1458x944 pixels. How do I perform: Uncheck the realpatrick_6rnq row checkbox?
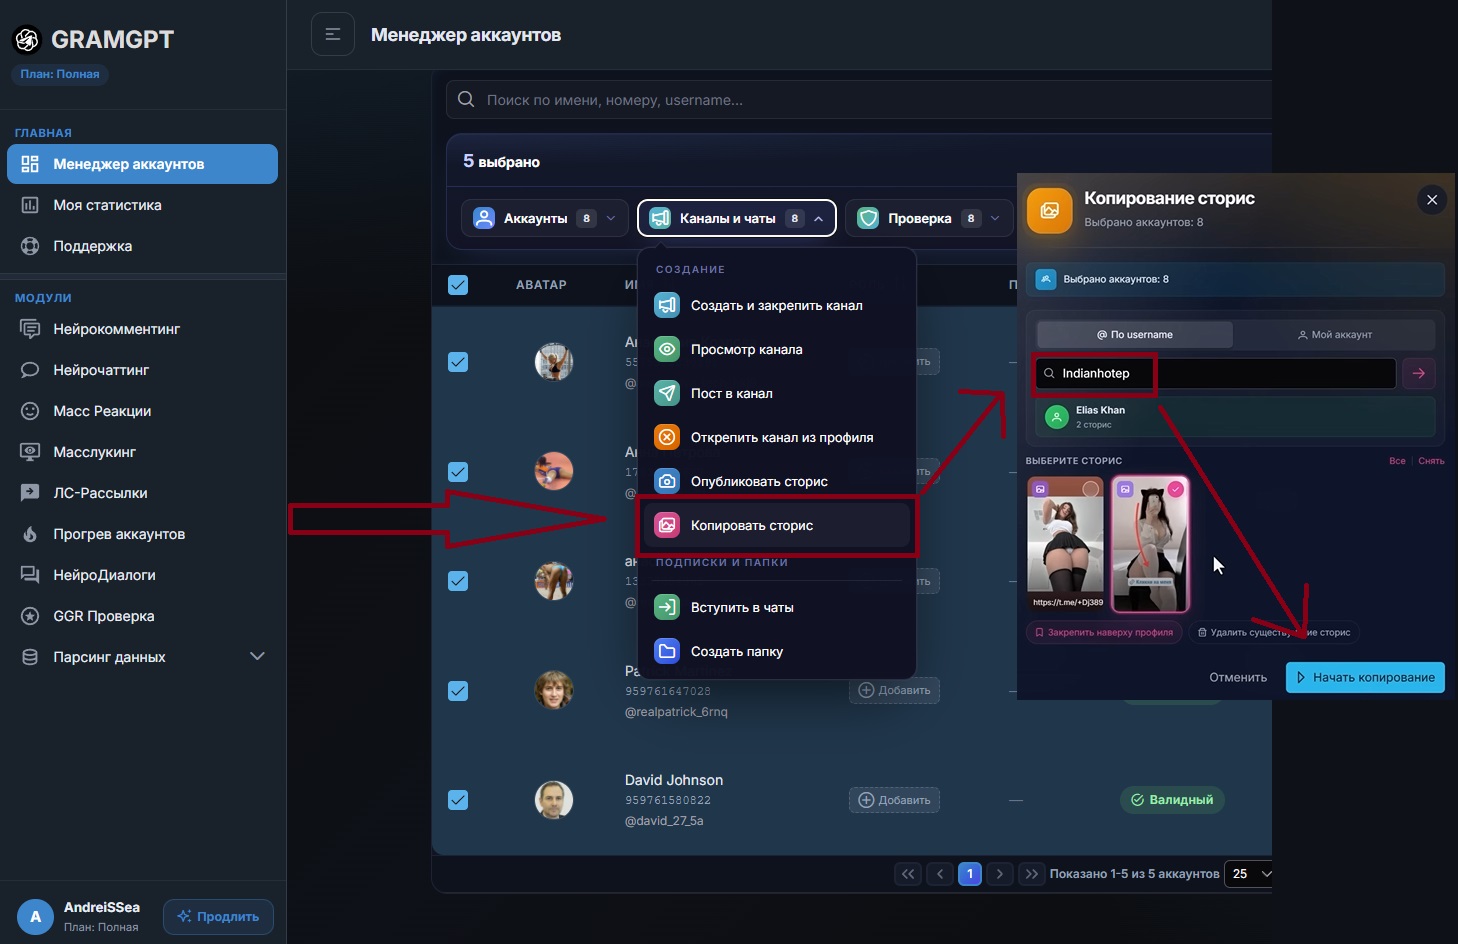(458, 691)
